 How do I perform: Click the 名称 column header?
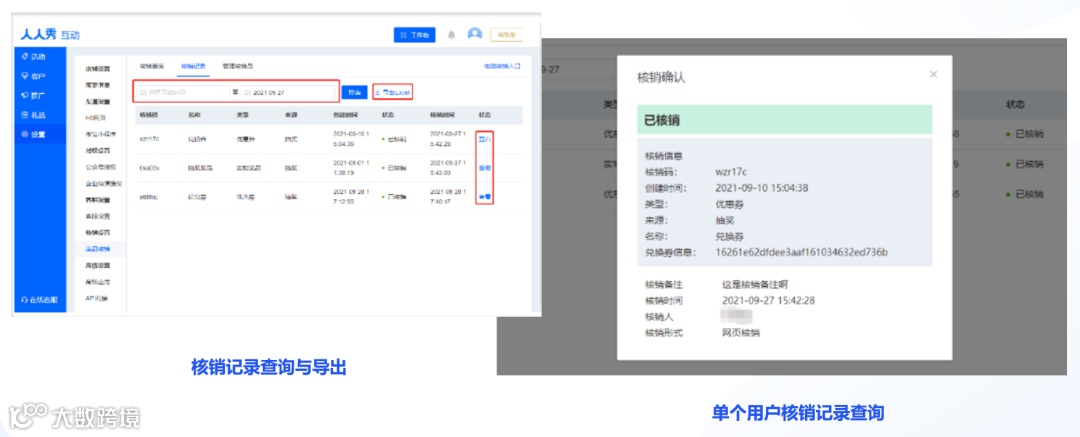coord(194,114)
